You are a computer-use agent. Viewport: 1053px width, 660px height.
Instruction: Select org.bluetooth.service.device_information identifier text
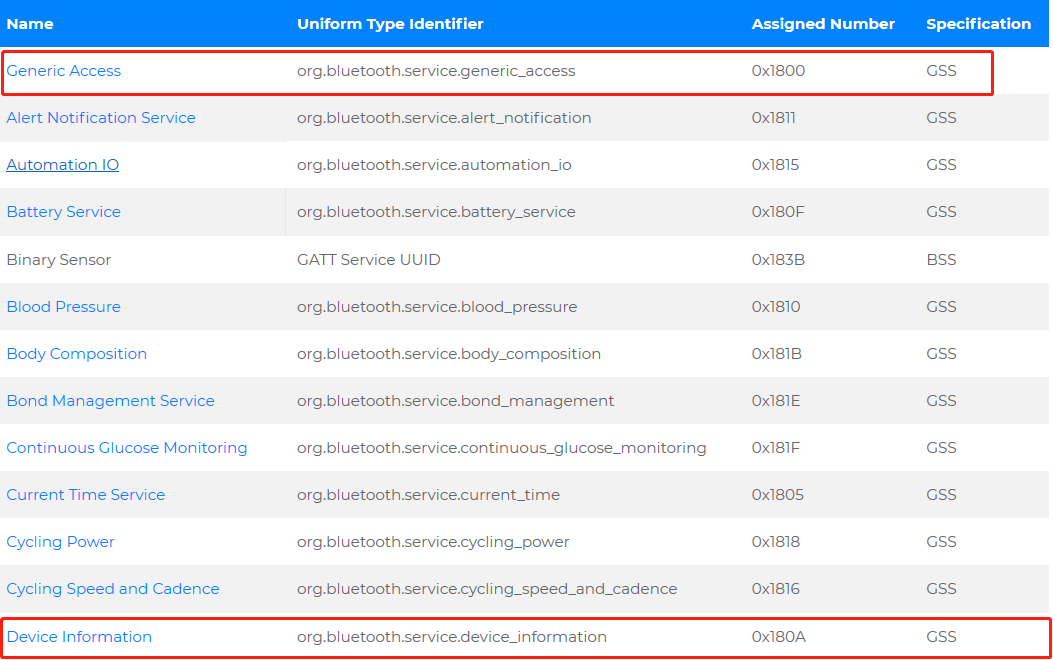click(452, 637)
